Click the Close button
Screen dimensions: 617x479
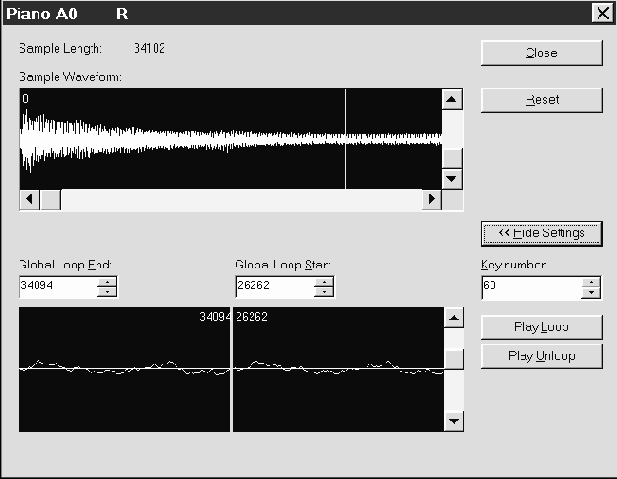pyautogui.click(x=541, y=53)
